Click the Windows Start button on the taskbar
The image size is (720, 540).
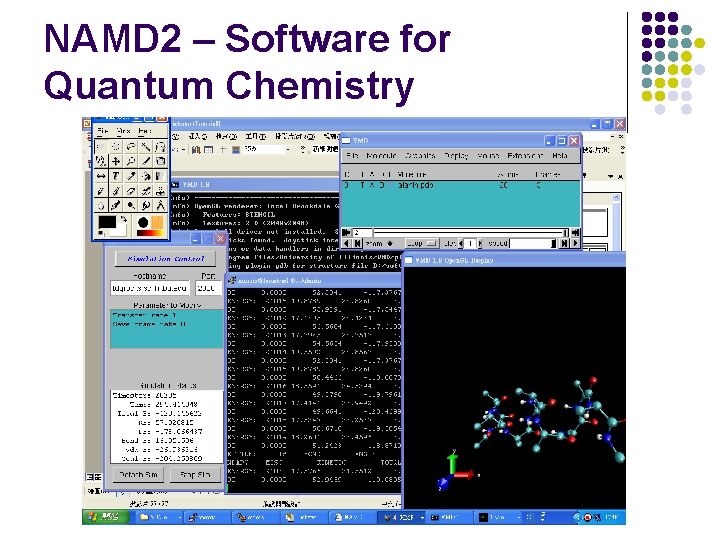click(x=106, y=517)
